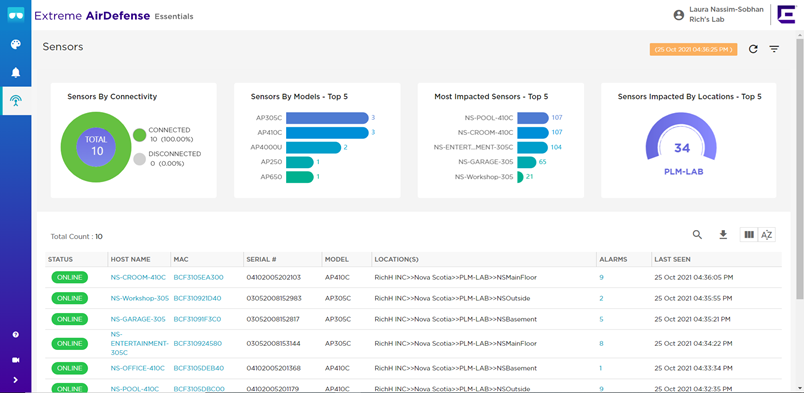Open user account menu for Laura Nassim-Sobhan
This screenshot has width=804, height=393.
click(x=678, y=15)
